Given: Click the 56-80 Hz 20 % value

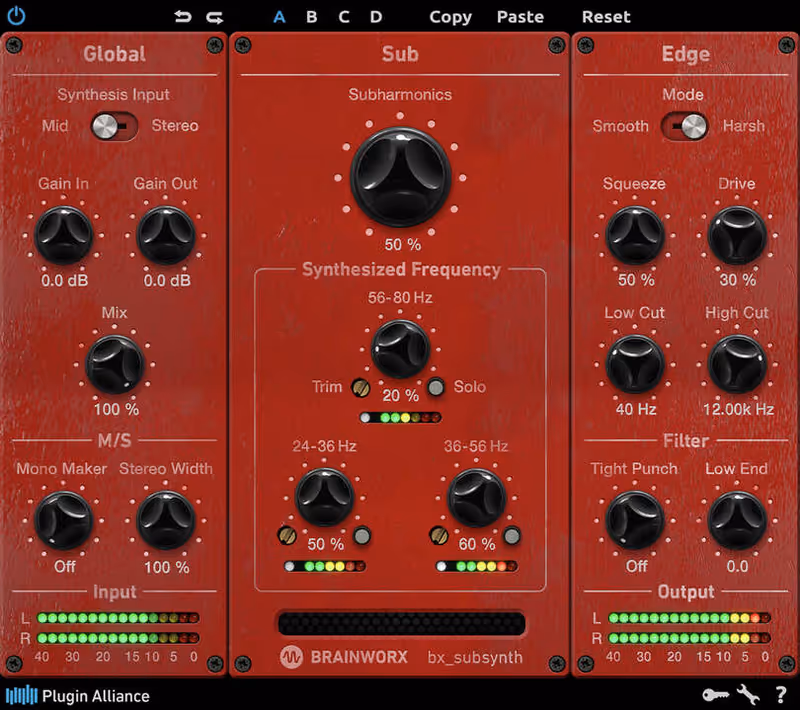Looking at the screenshot, I should (x=401, y=395).
